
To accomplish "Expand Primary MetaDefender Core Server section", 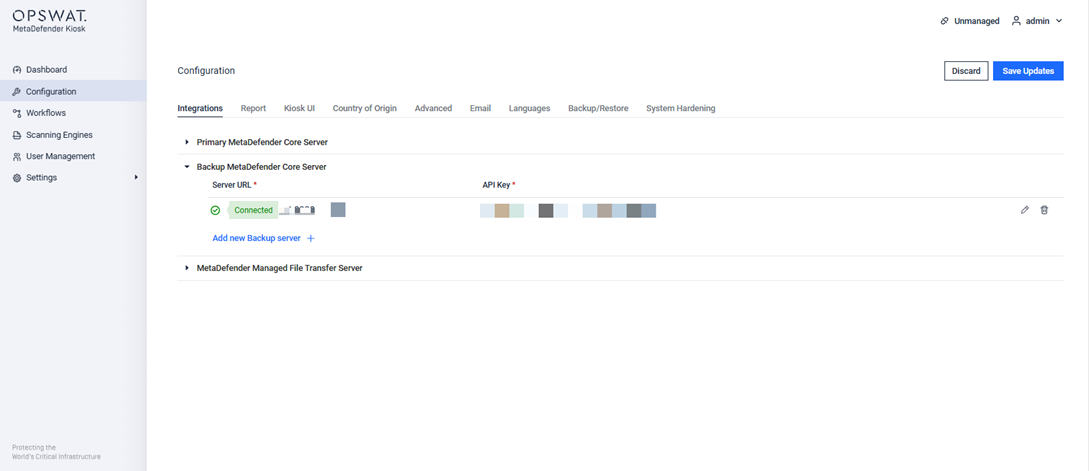I will [187, 142].
